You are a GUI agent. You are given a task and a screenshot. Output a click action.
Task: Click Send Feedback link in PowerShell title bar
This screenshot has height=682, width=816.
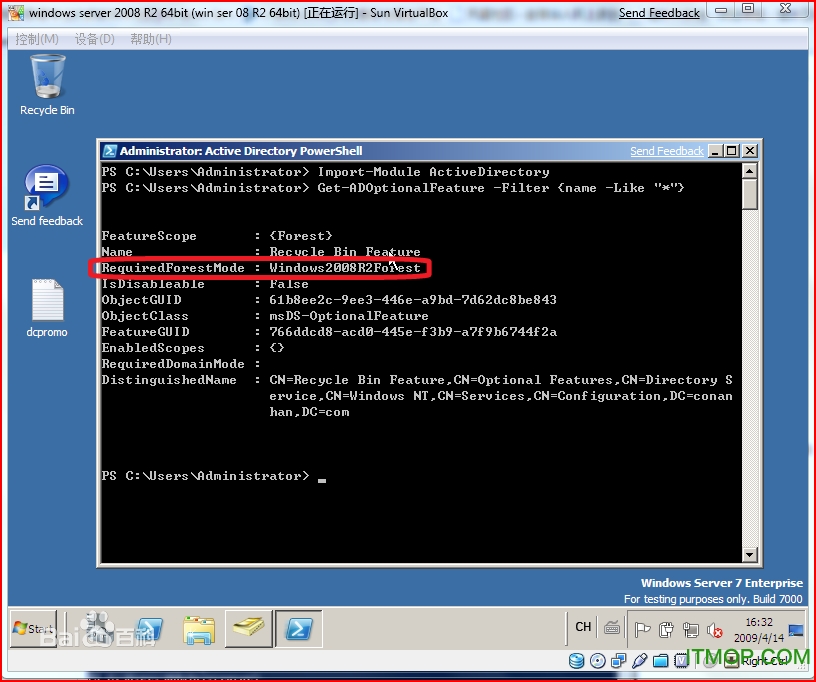pyautogui.click(x=667, y=151)
